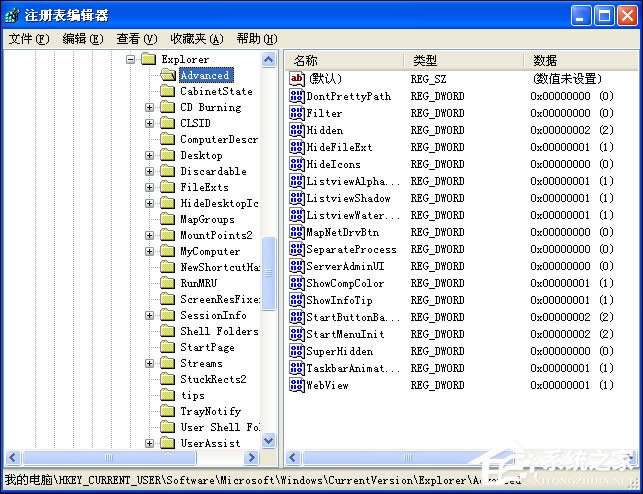Click the tree pane scroll-up arrow

pos(269,60)
